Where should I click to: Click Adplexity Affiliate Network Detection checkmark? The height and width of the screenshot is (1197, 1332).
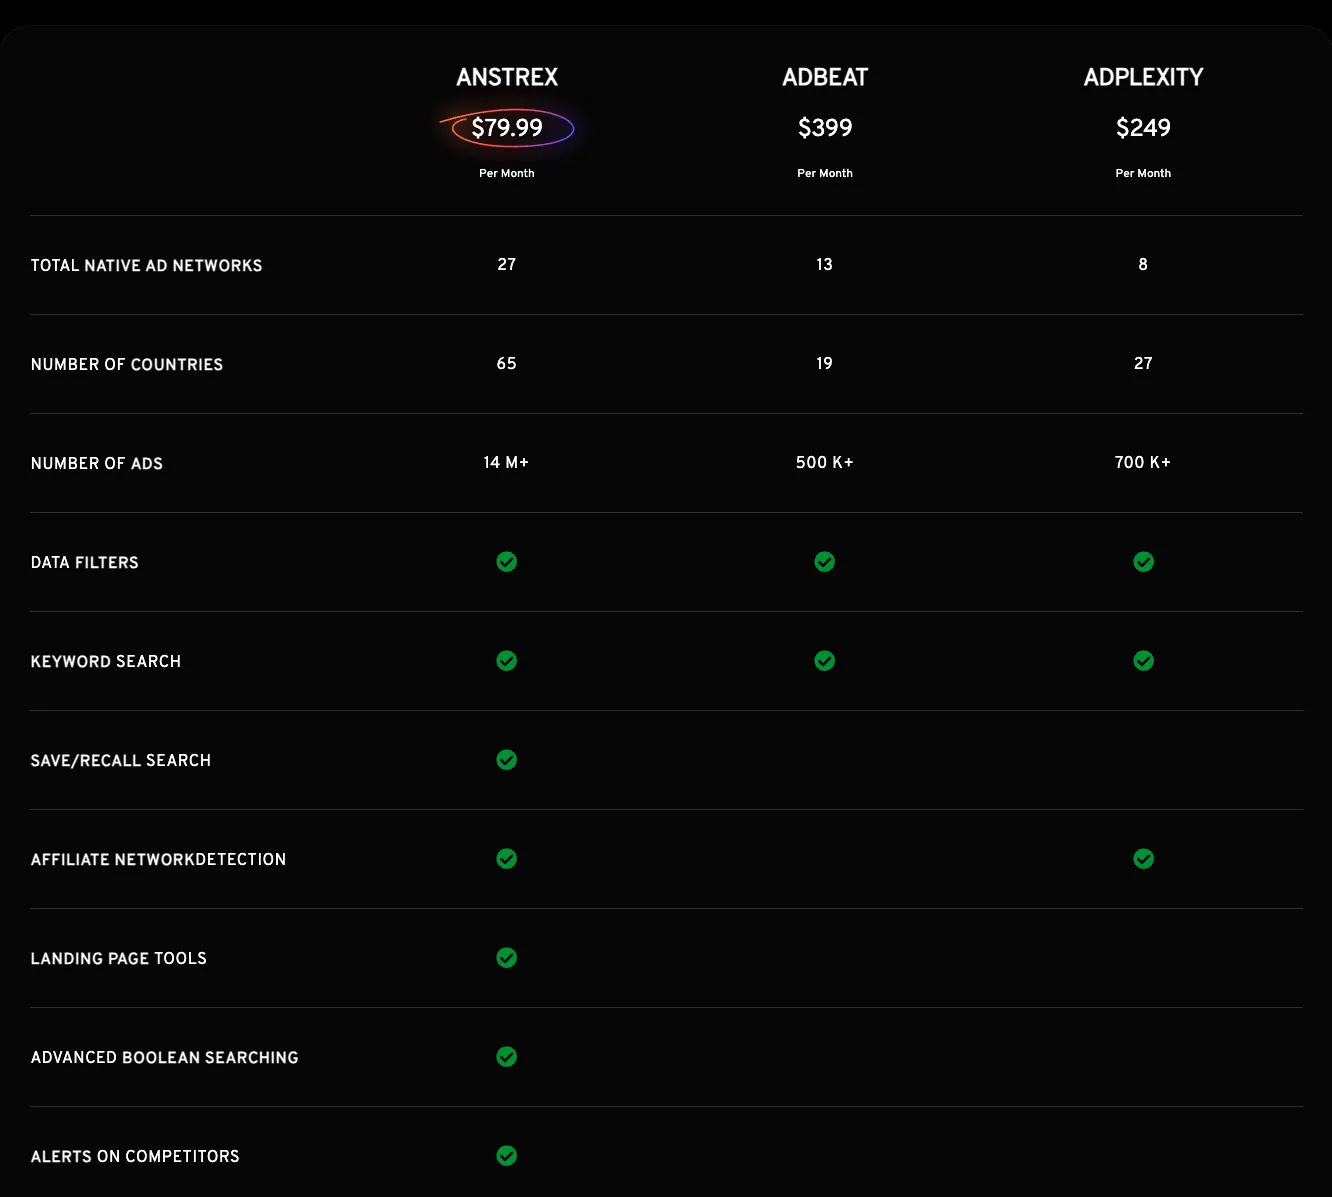tap(1144, 859)
